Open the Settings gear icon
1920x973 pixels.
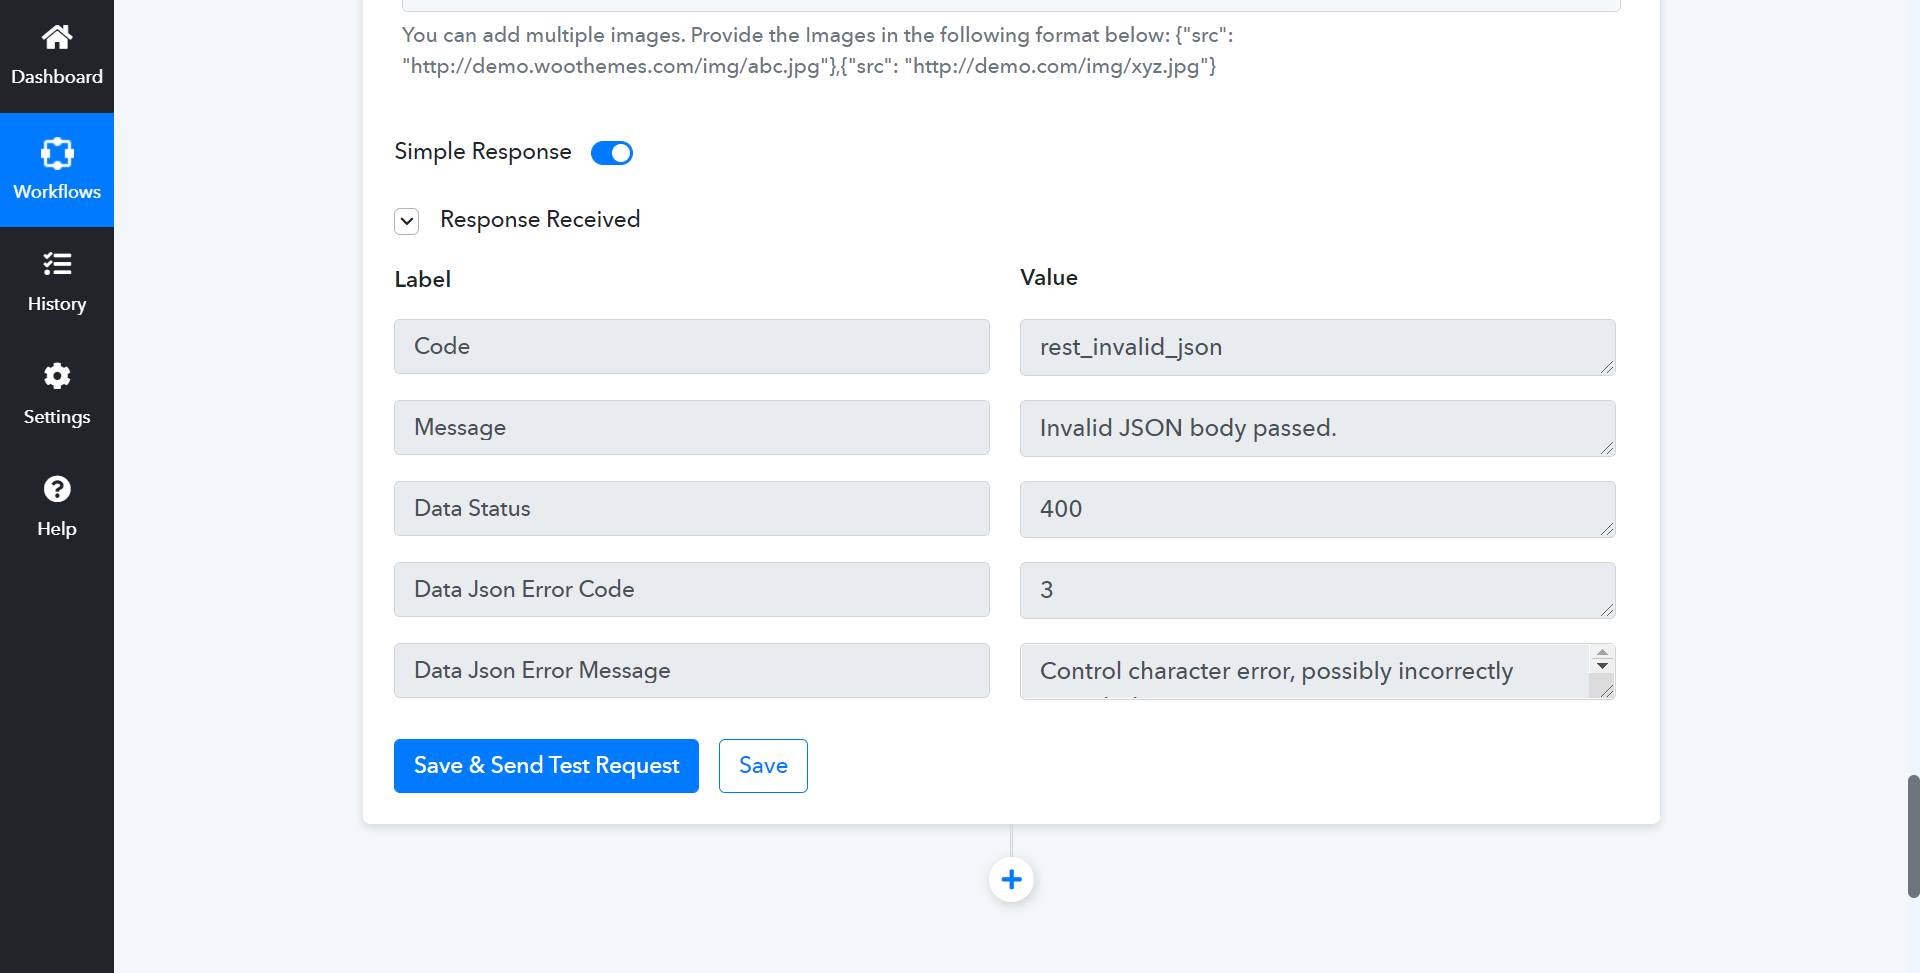(57, 376)
